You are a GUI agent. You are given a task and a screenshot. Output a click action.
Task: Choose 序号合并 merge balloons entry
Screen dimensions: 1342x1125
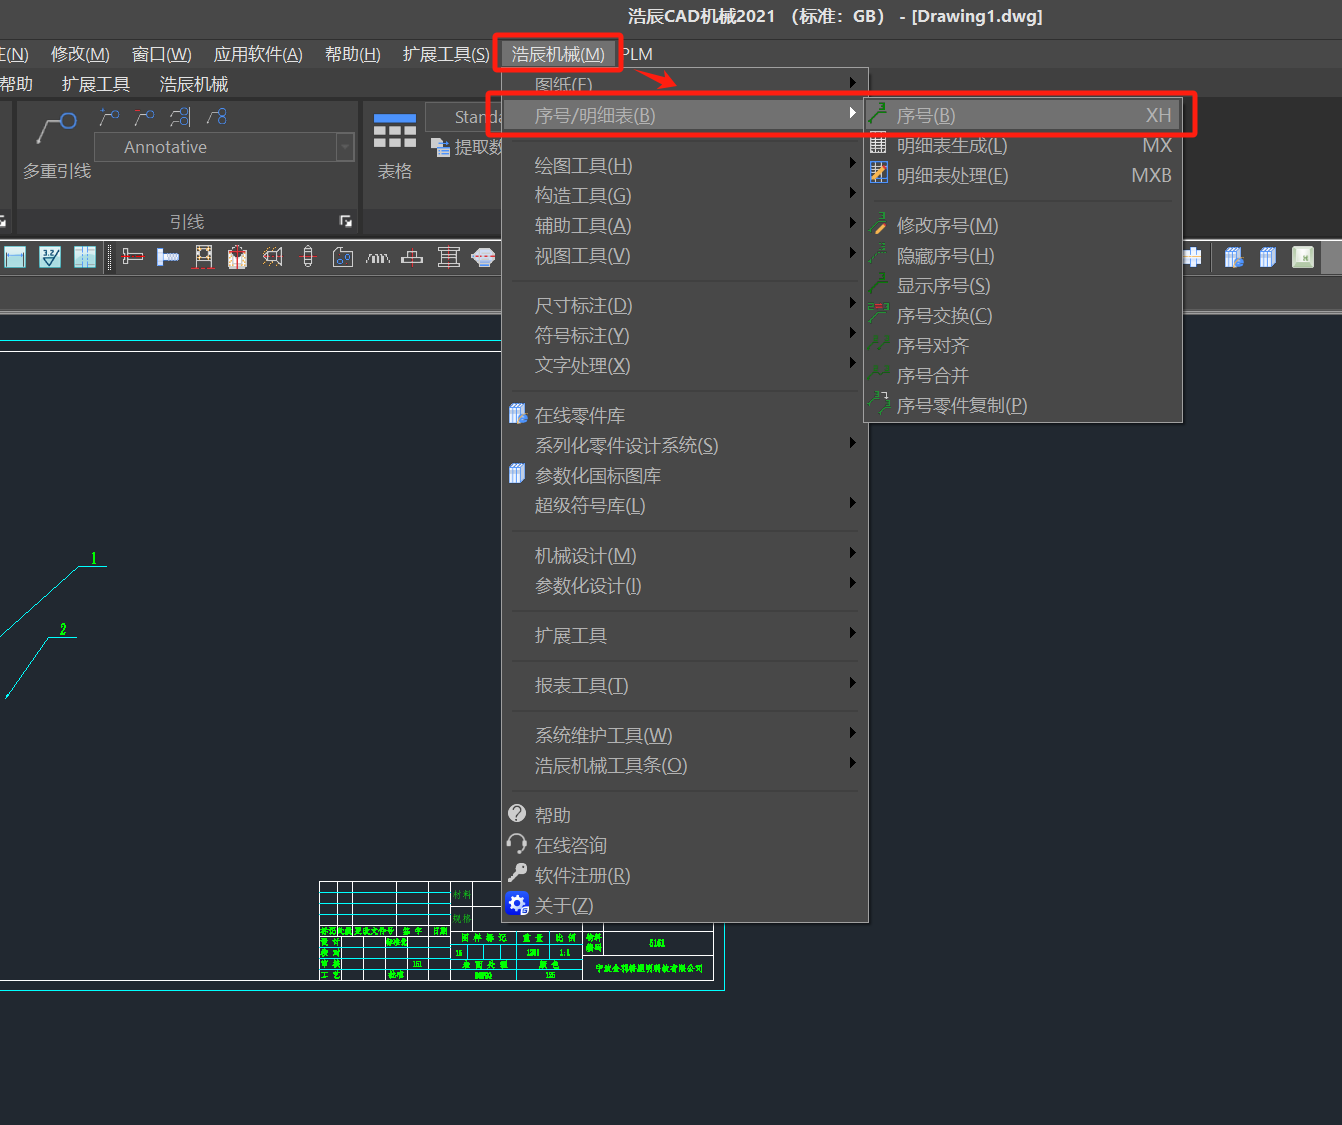pyautogui.click(x=1023, y=376)
